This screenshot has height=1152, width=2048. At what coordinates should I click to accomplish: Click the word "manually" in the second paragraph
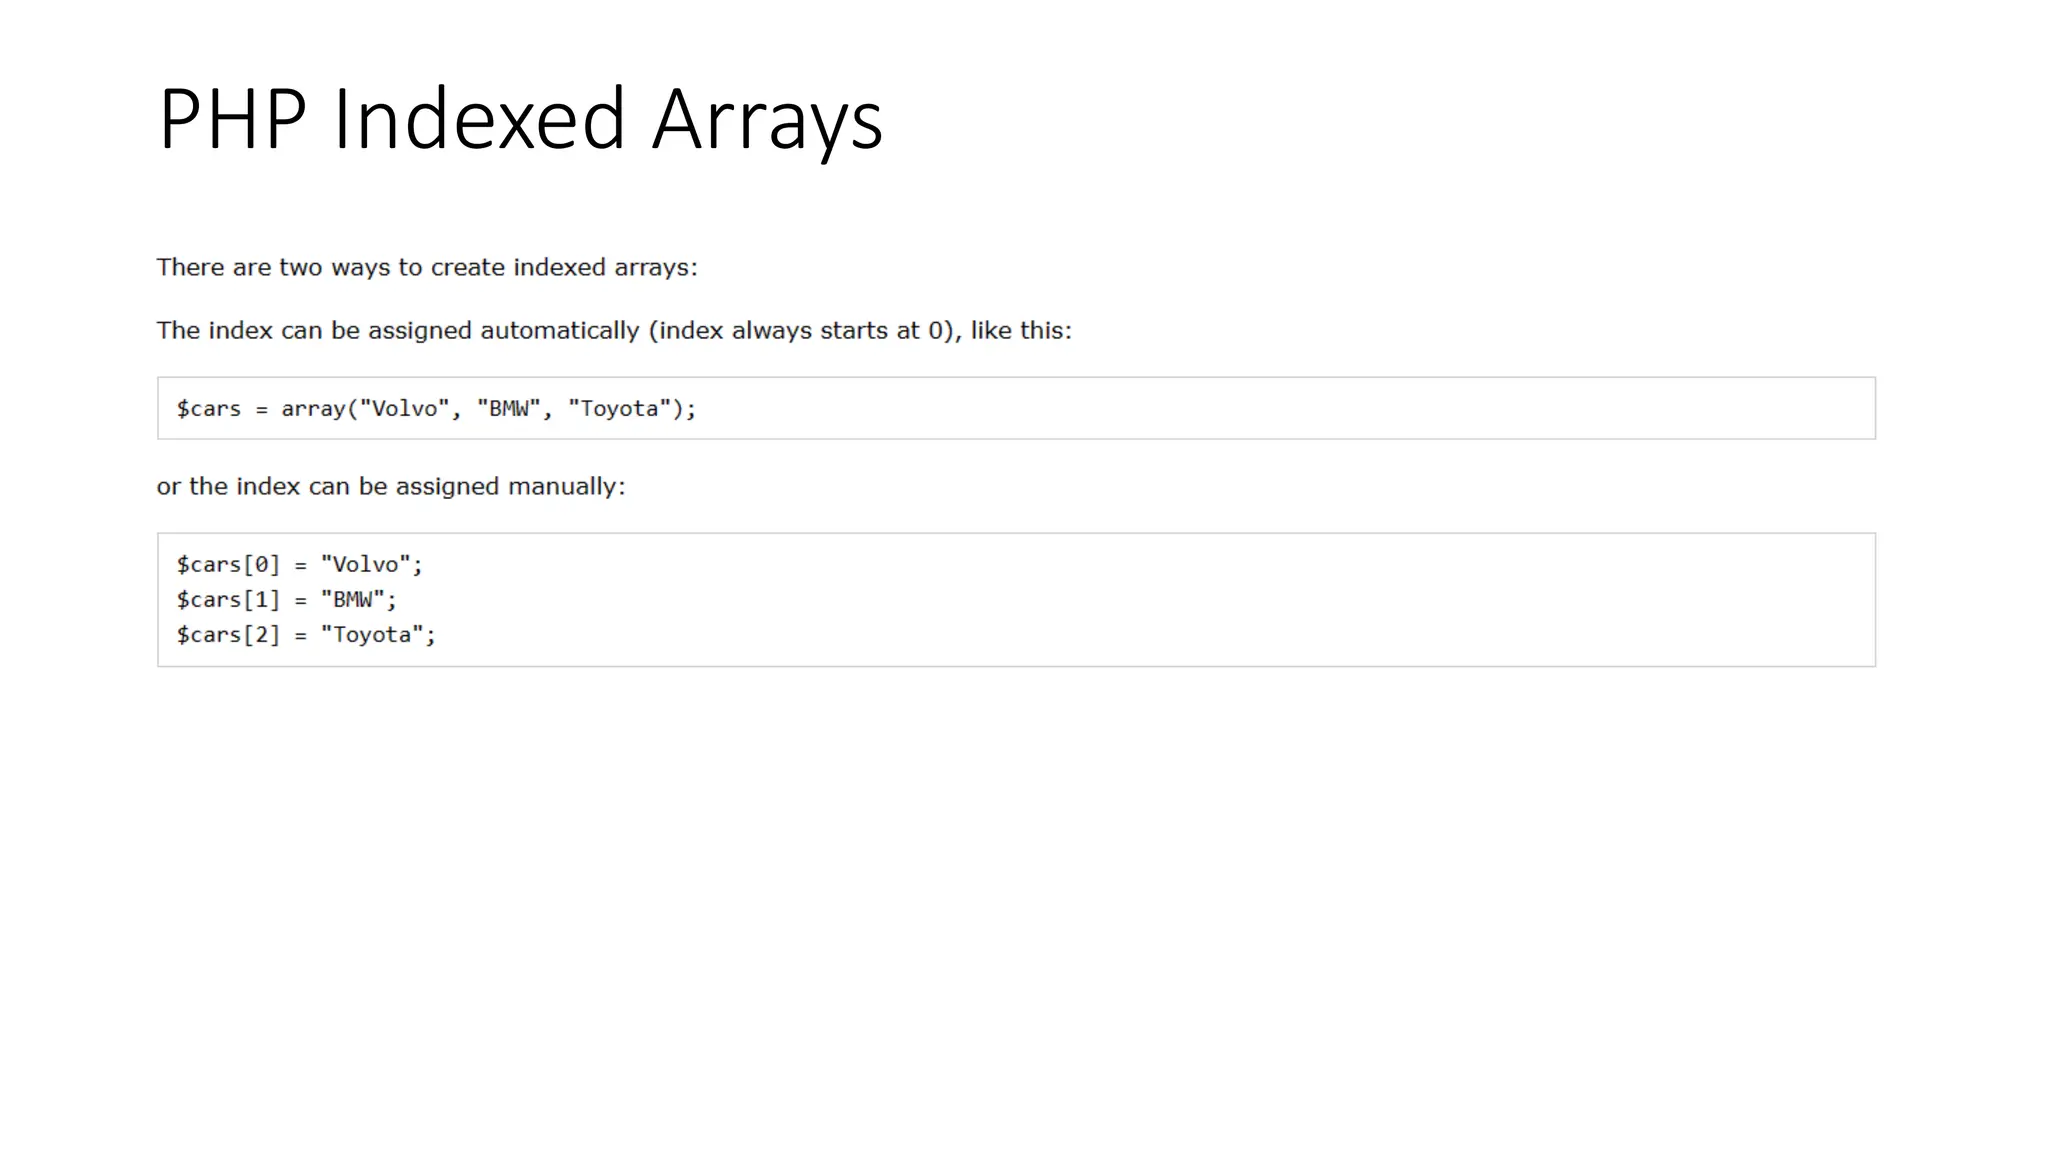pos(563,487)
